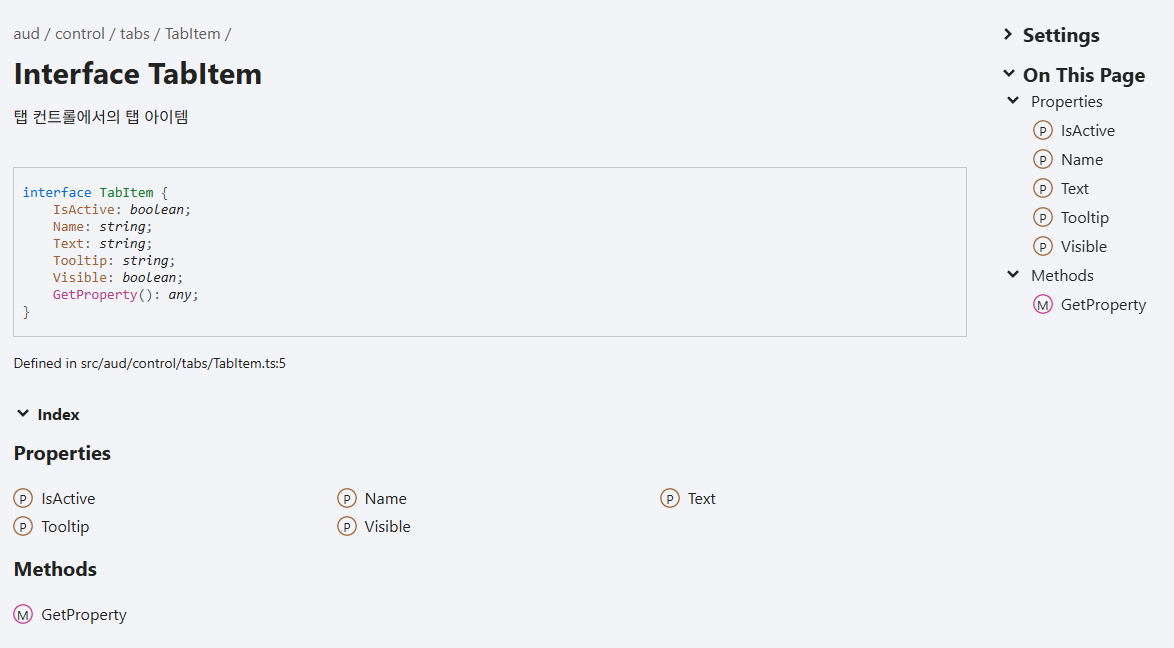This screenshot has height=648, width=1174.
Task: Collapse the On This Page section
Action: (1008, 74)
